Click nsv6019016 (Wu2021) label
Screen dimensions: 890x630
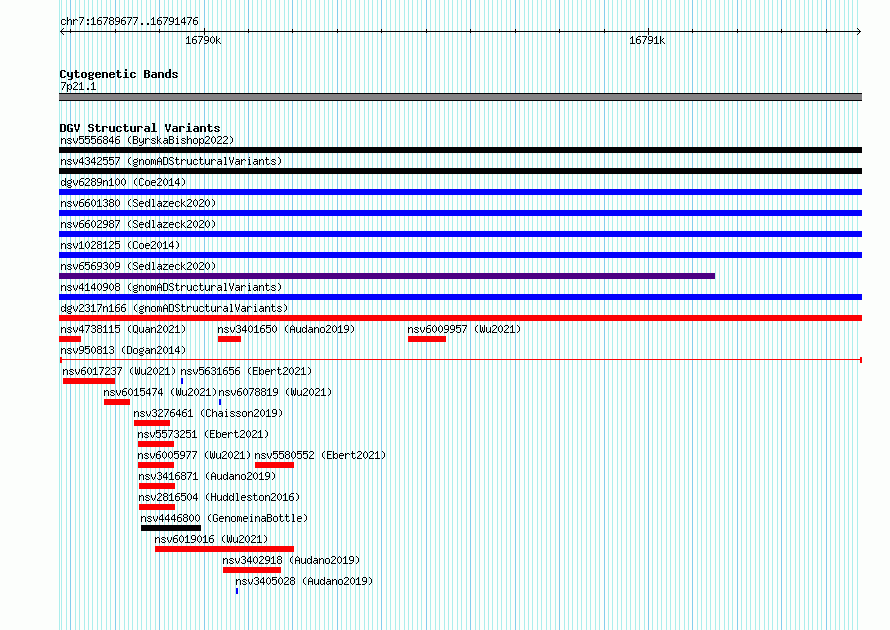tap(211, 539)
